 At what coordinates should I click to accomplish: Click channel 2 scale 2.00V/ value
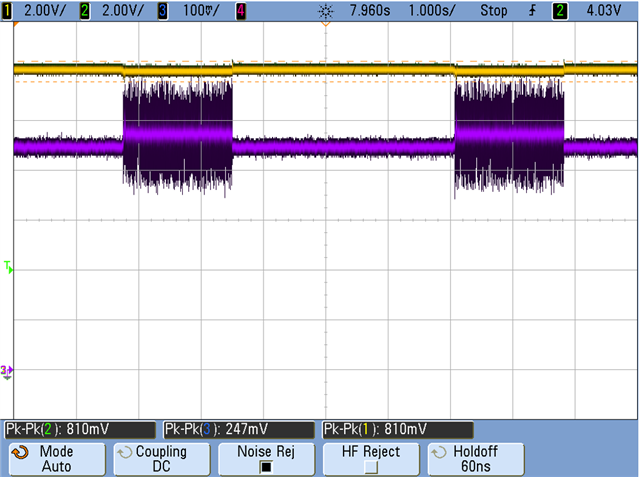click(122, 11)
